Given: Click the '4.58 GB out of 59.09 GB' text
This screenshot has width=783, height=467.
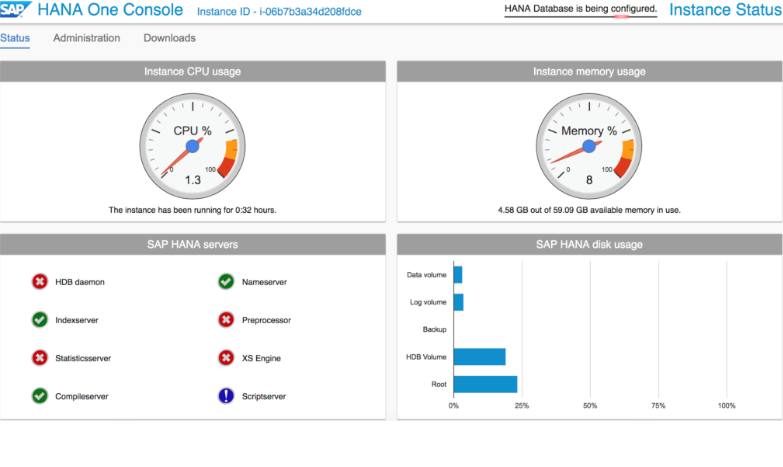Looking at the screenshot, I should click(x=589, y=210).
